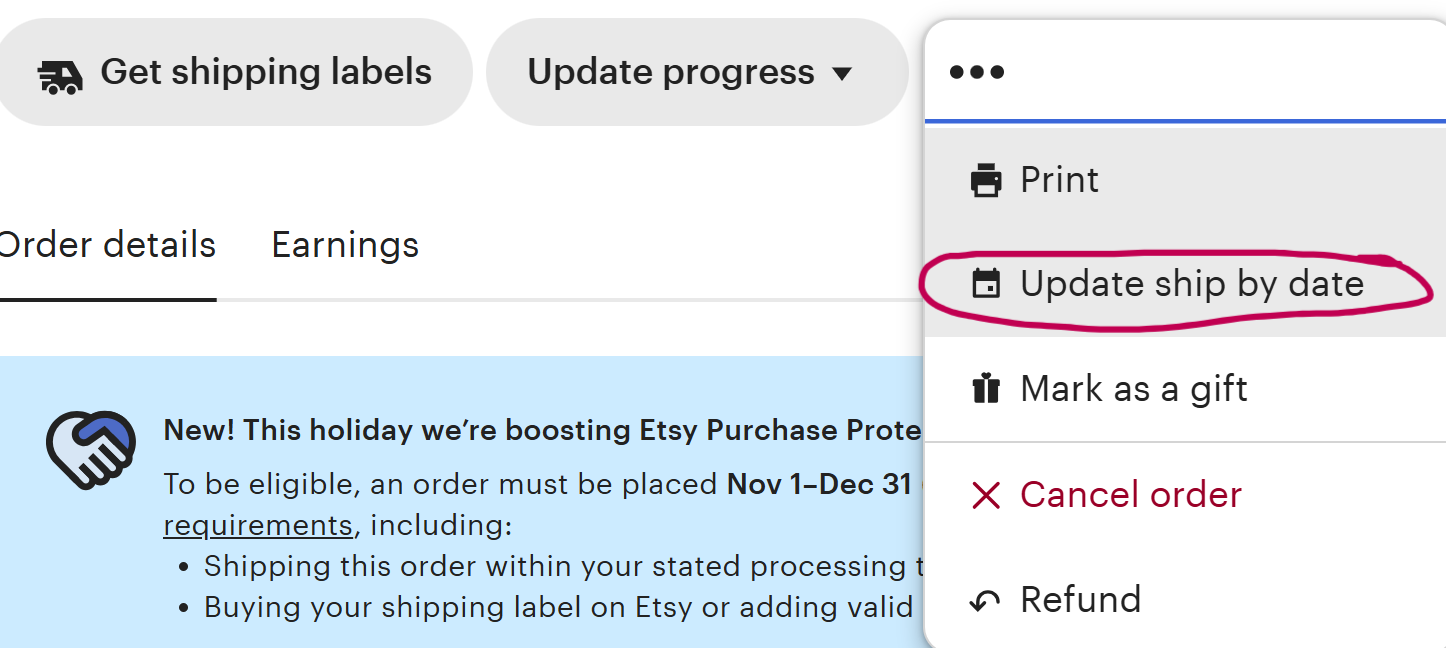The image size is (1446, 648).
Task: Switch to the Order details tab
Action: click(x=106, y=245)
